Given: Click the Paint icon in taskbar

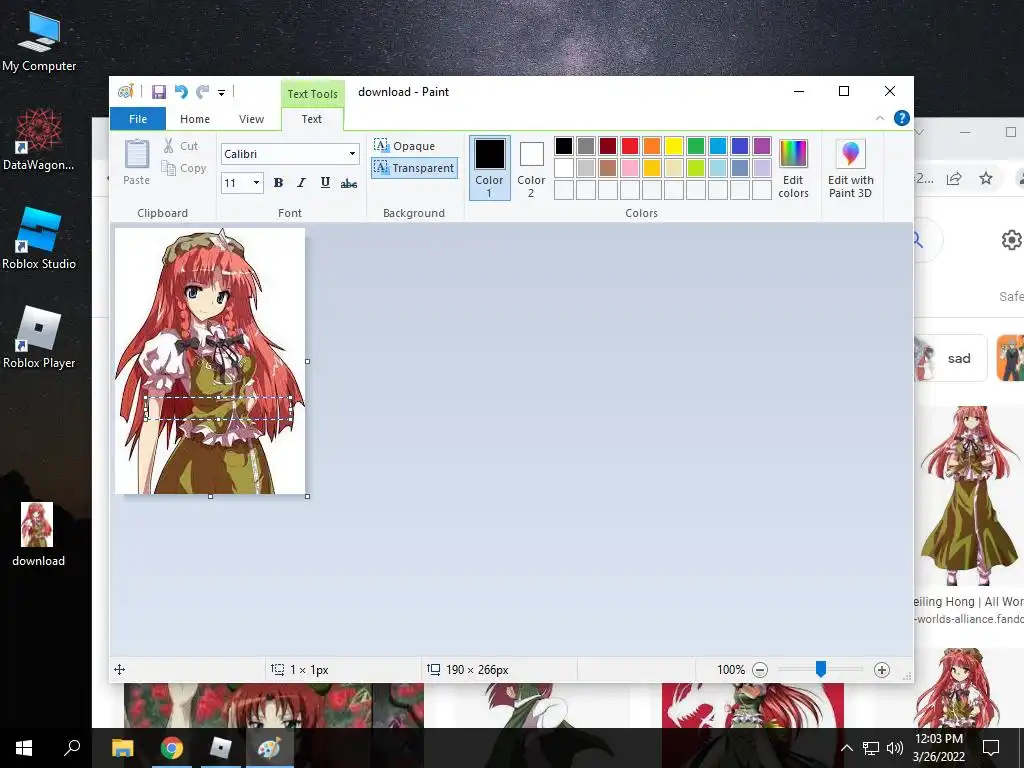Looking at the screenshot, I should [269, 748].
